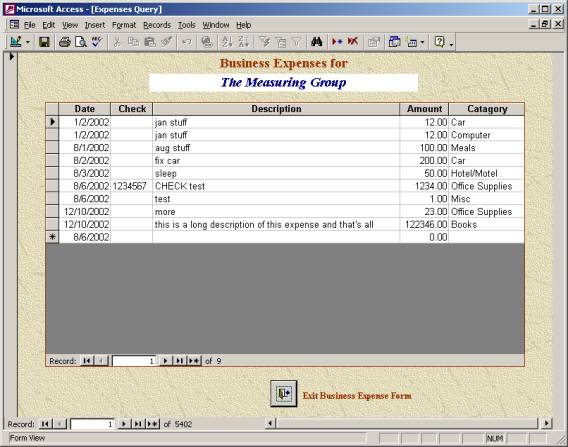This screenshot has height=447, width=568.
Task: Jump to last record in bottom navigator
Action: [x=138, y=424]
